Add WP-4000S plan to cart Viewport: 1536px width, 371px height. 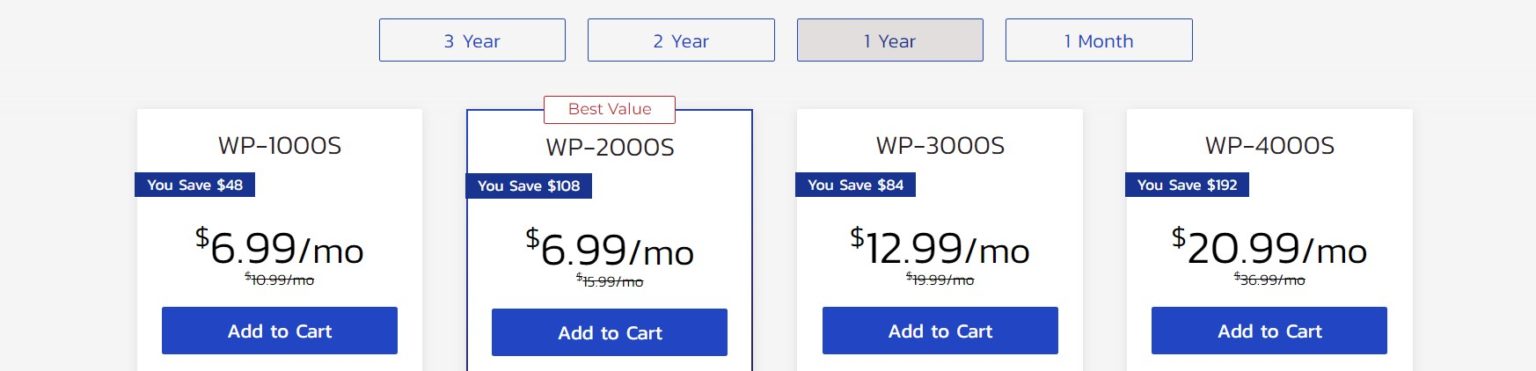click(1270, 331)
